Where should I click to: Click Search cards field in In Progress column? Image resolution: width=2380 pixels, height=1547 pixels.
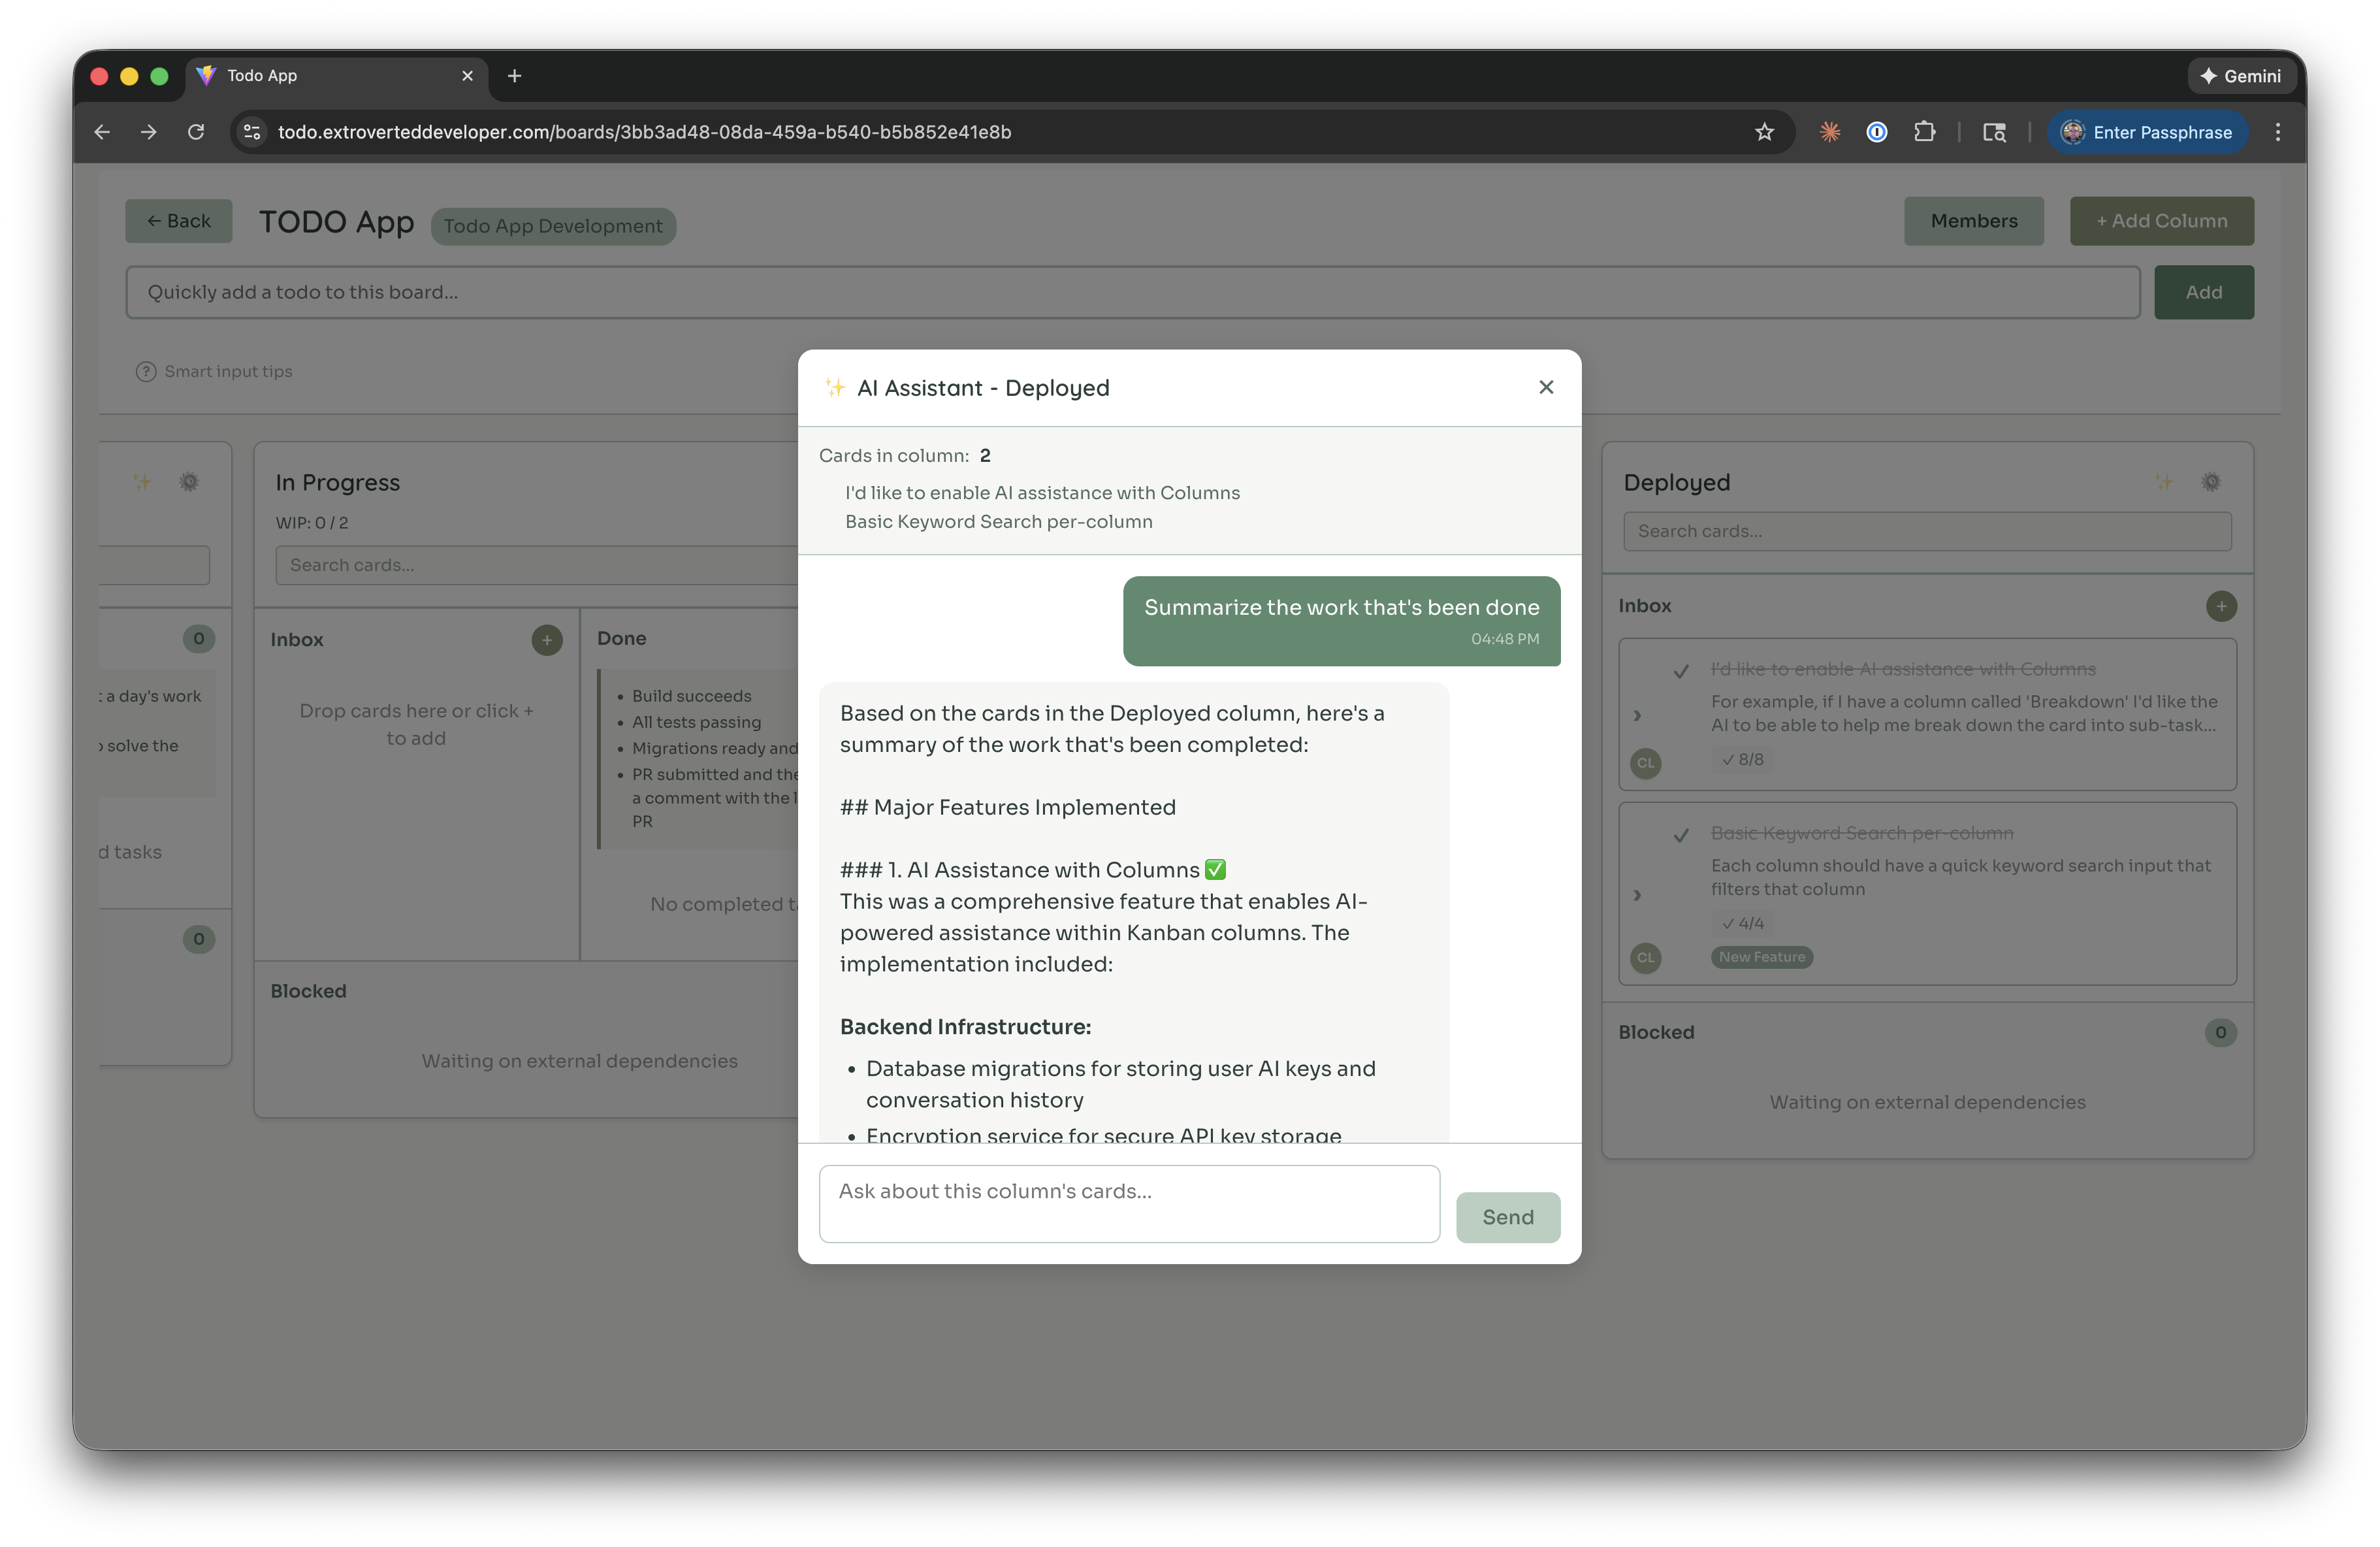pyautogui.click(x=536, y=565)
